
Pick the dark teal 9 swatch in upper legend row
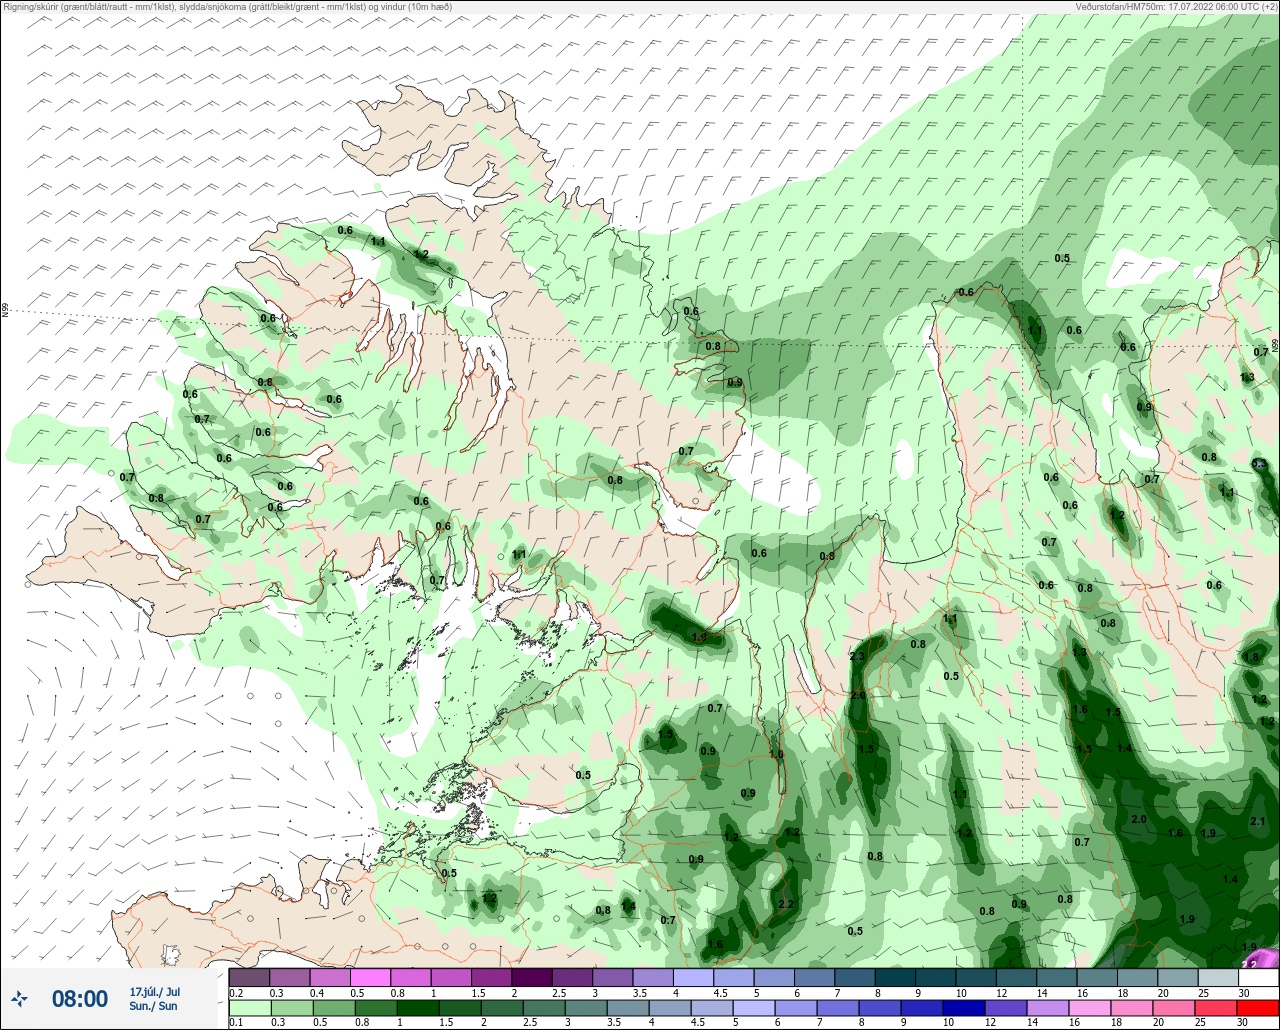click(935, 977)
